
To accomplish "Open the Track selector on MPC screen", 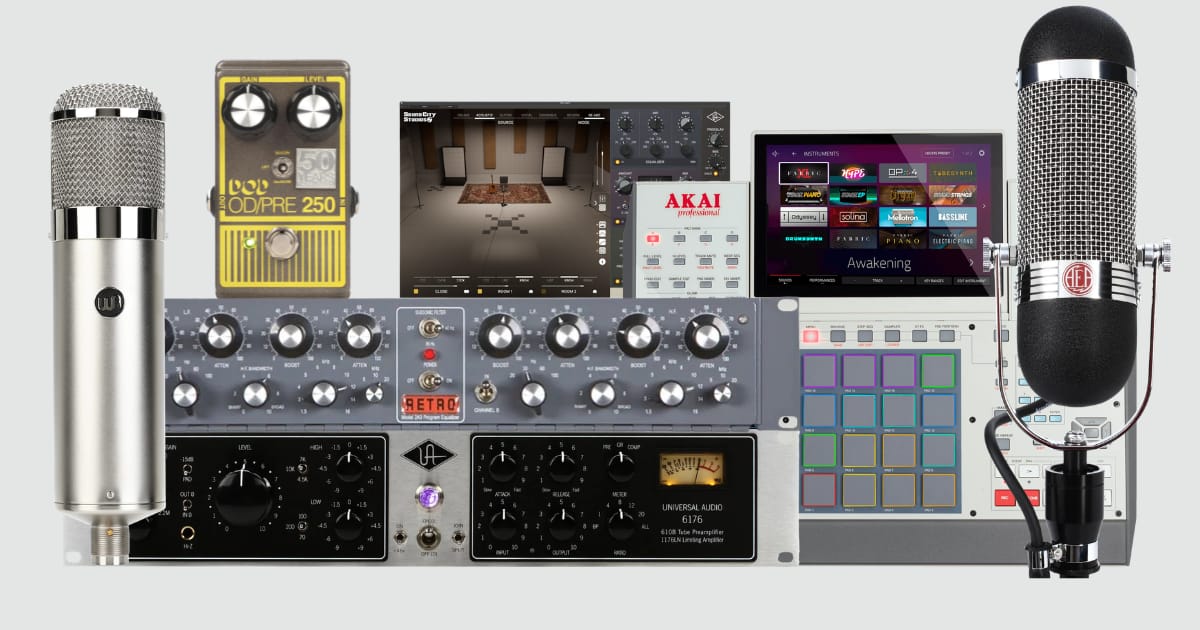I will point(878,281).
